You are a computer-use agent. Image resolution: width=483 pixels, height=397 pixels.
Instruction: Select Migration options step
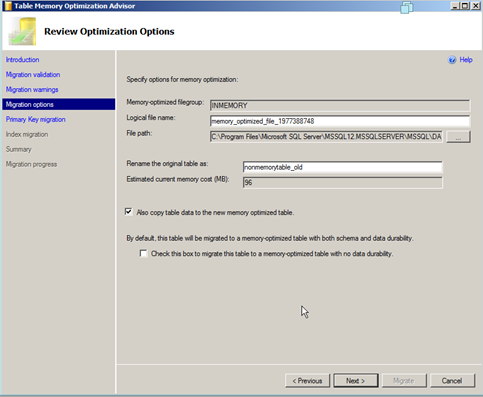tap(59, 104)
